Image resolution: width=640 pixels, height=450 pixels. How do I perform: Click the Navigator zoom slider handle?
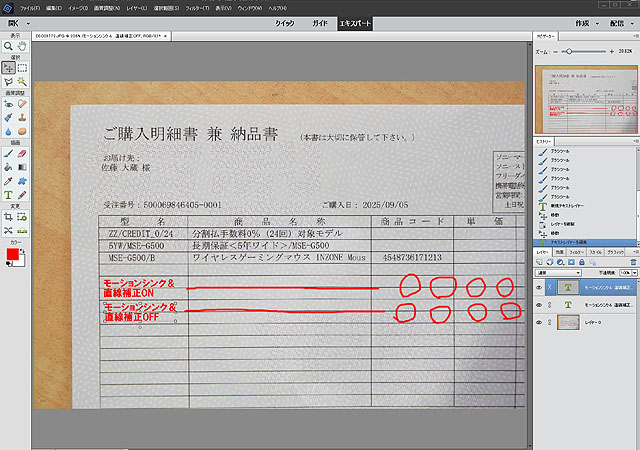click(569, 51)
